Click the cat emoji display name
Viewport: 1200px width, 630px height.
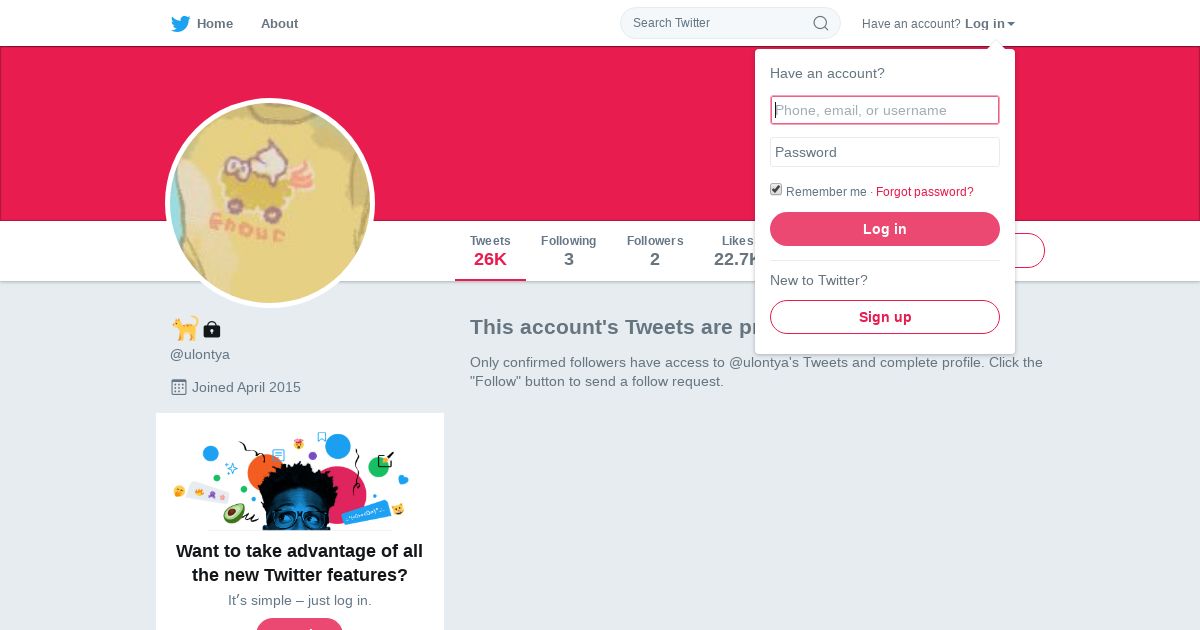[184, 328]
